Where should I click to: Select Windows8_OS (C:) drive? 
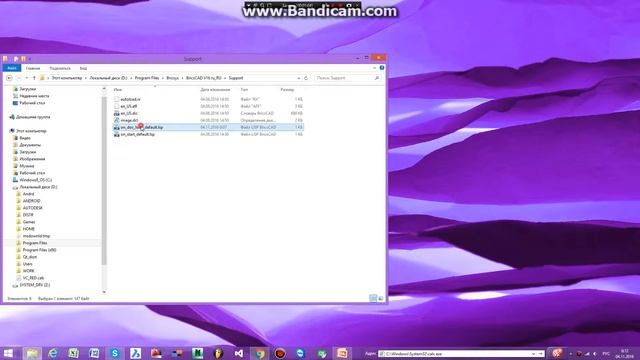(36, 180)
